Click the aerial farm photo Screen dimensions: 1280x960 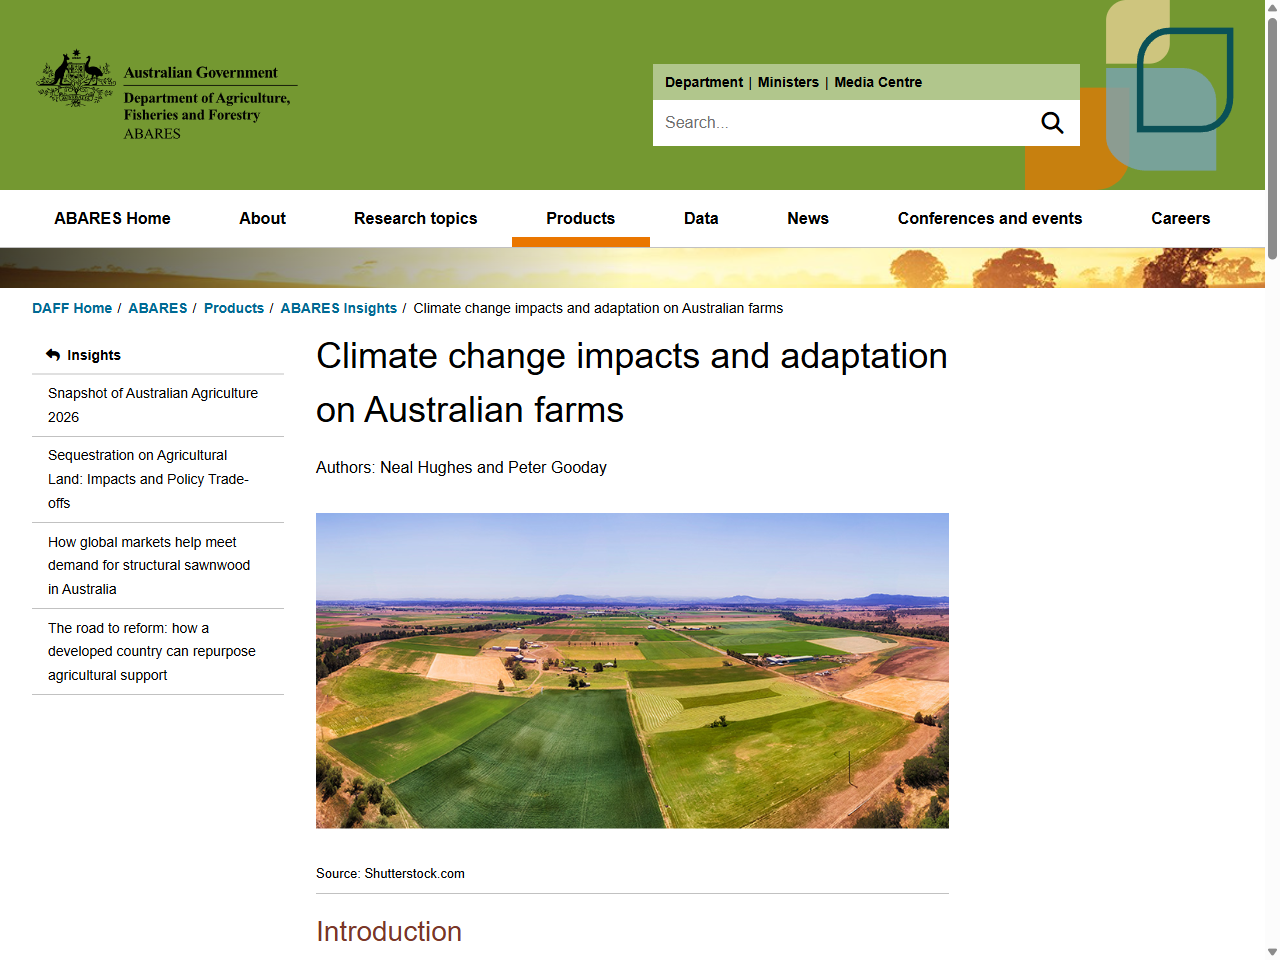click(x=632, y=670)
